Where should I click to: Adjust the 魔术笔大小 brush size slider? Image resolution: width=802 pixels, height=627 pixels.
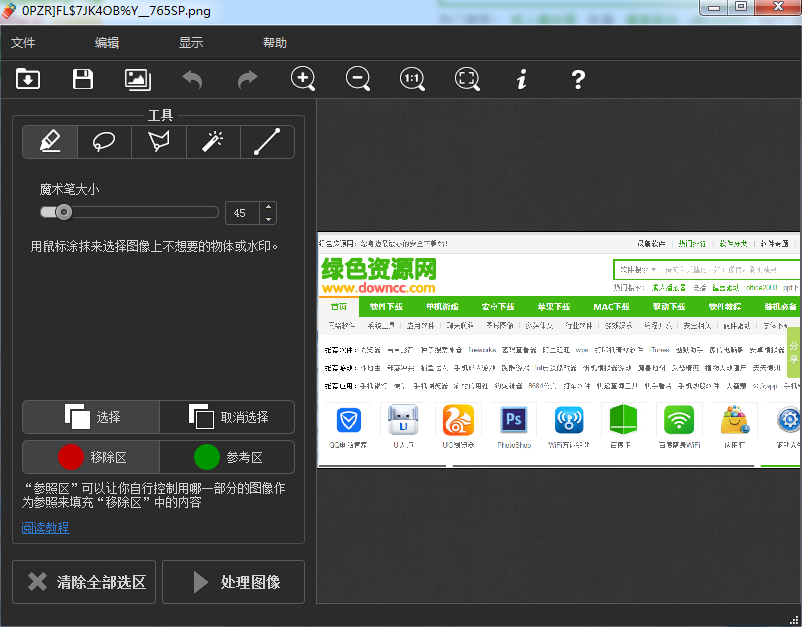click(x=65, y=212)
